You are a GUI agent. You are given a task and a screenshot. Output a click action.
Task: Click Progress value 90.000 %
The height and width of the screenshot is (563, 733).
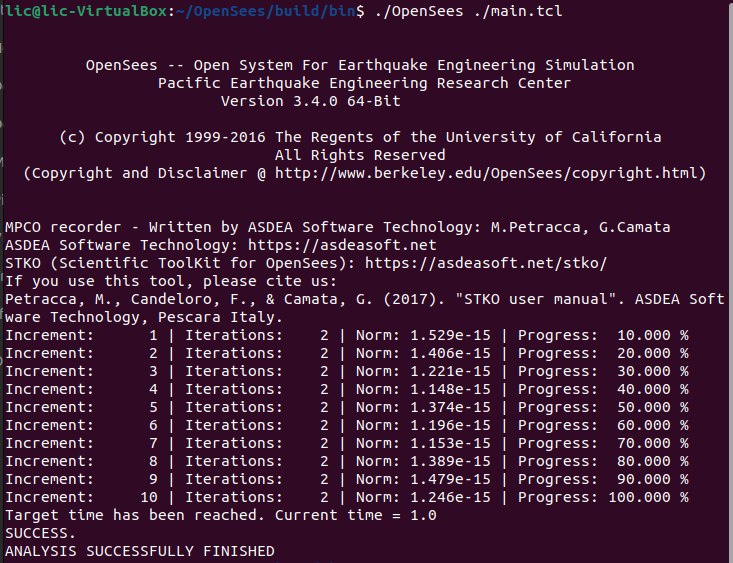click(x=653, y=479)
